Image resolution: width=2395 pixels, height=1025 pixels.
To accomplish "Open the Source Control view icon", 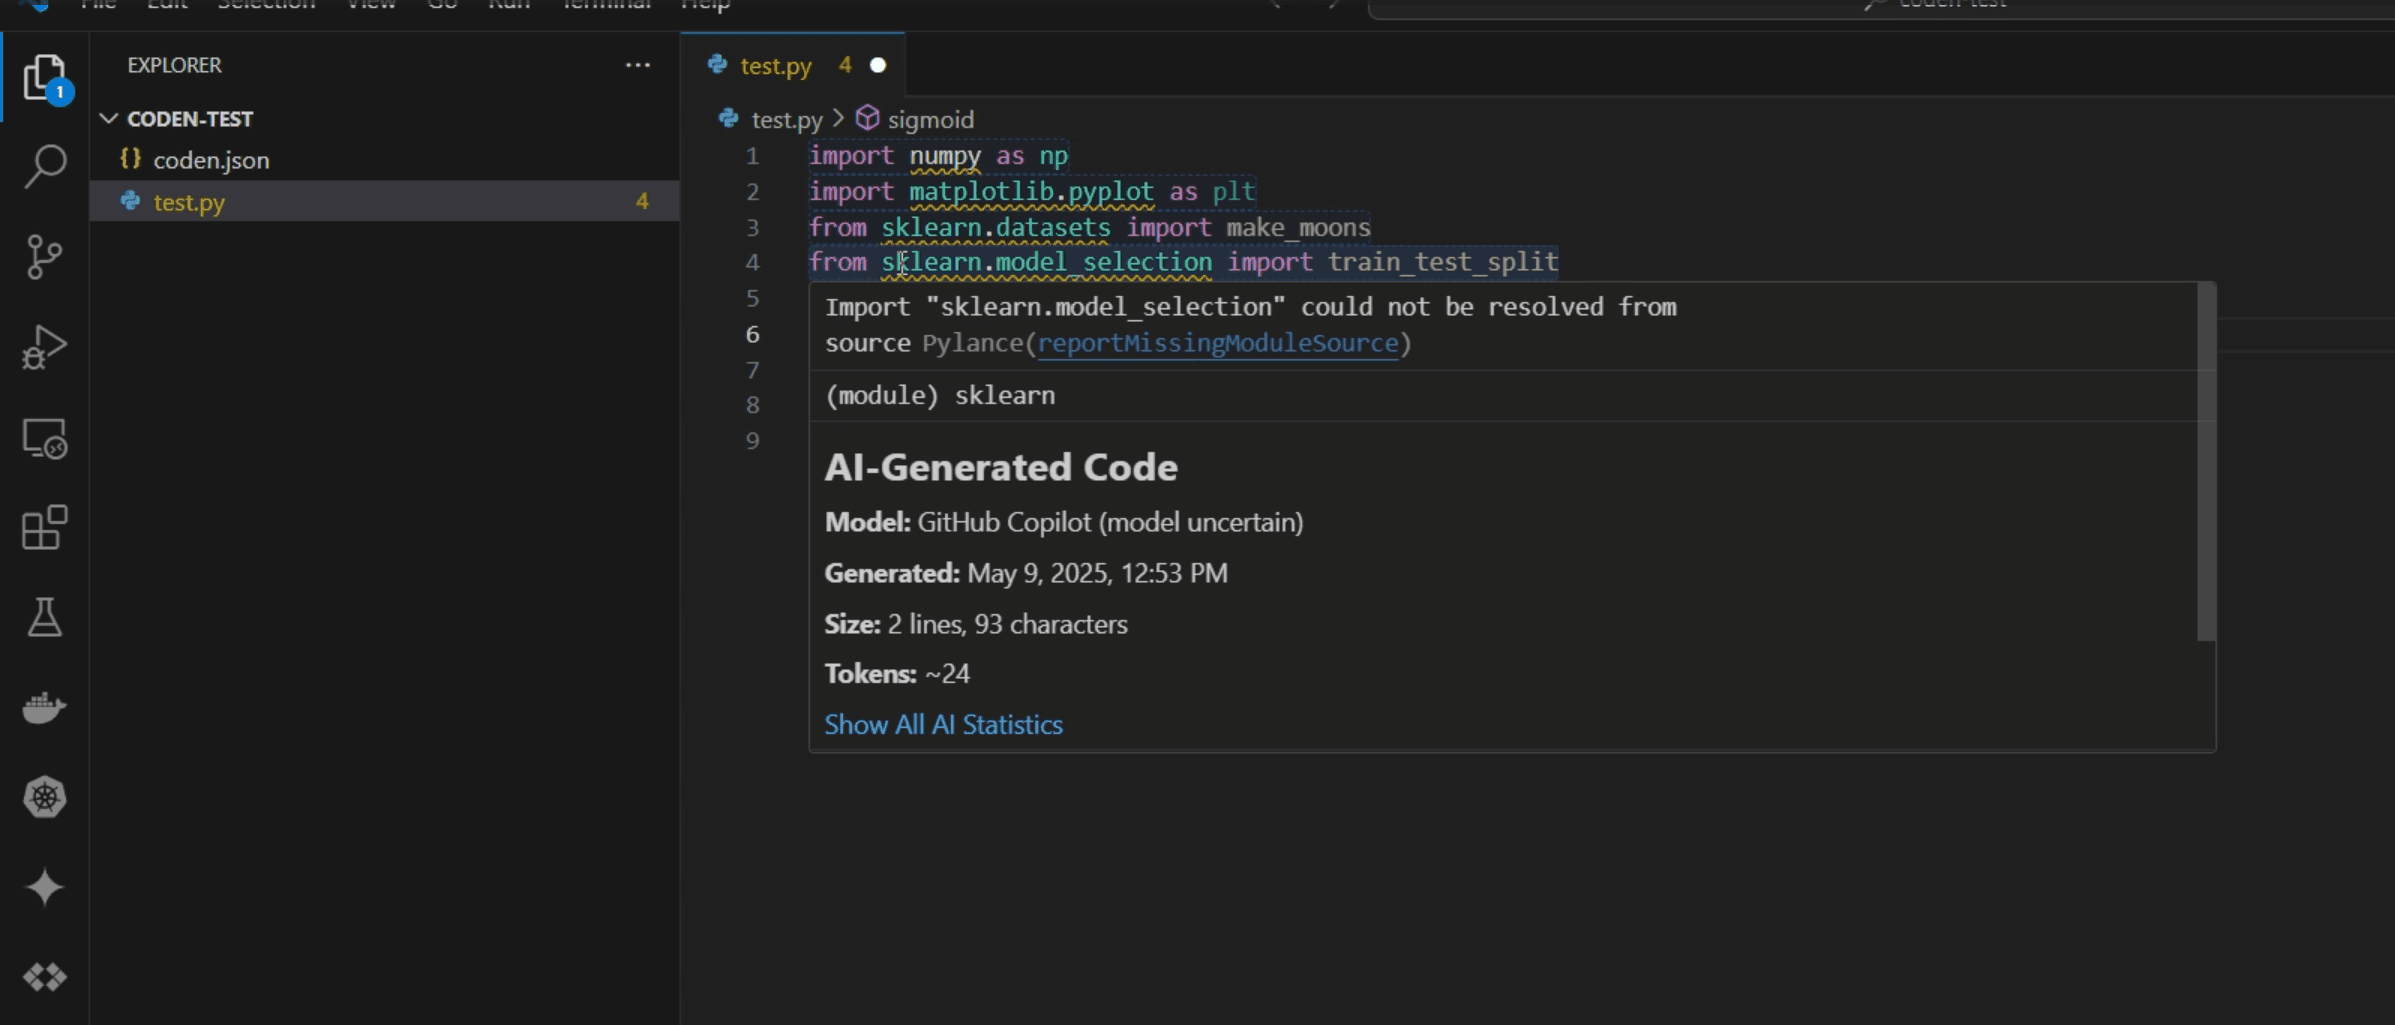I will point(44,257).
